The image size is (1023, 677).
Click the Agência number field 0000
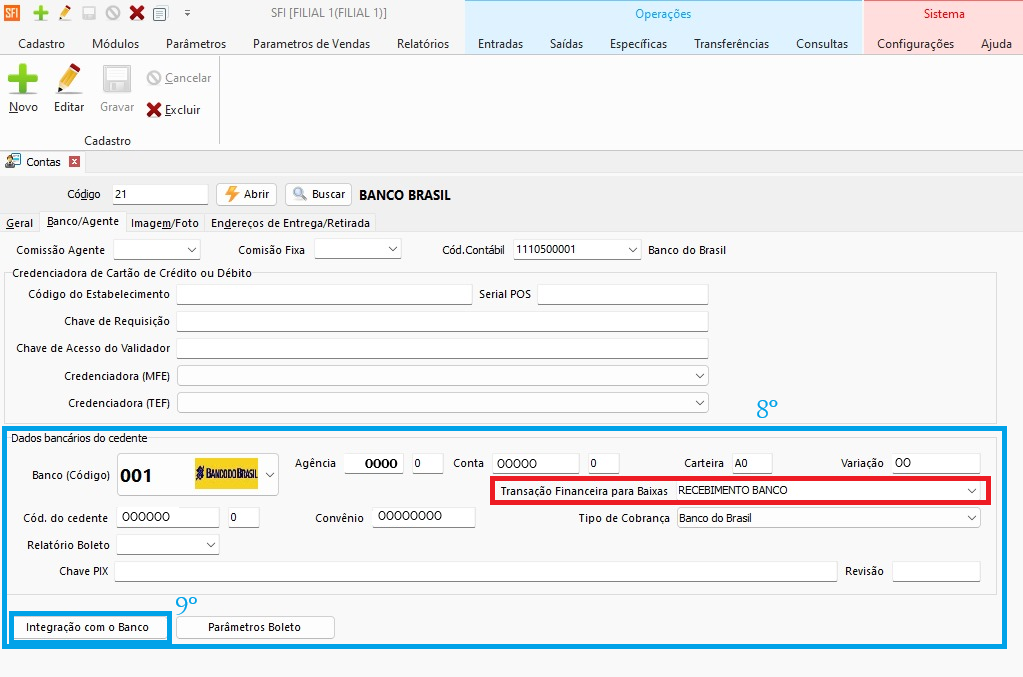(x=374, y=464)
